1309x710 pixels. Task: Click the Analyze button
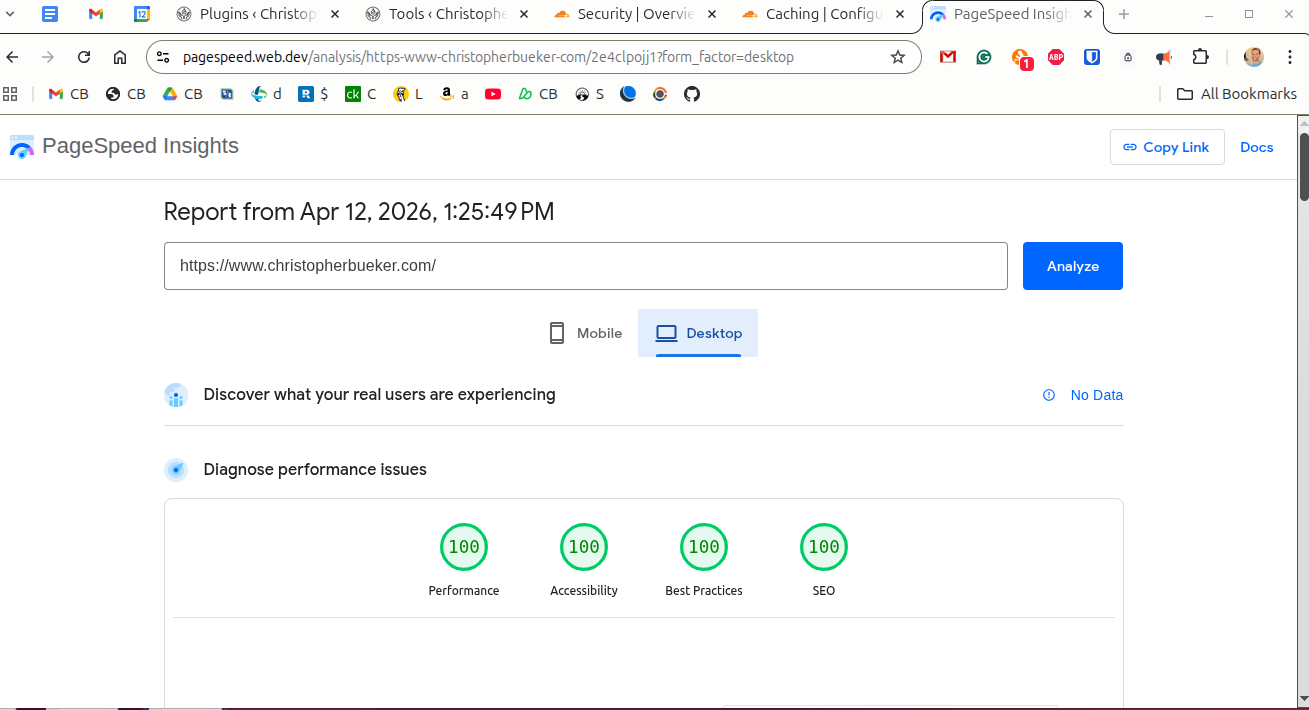pyautogui.click(x=1072, y=265)
